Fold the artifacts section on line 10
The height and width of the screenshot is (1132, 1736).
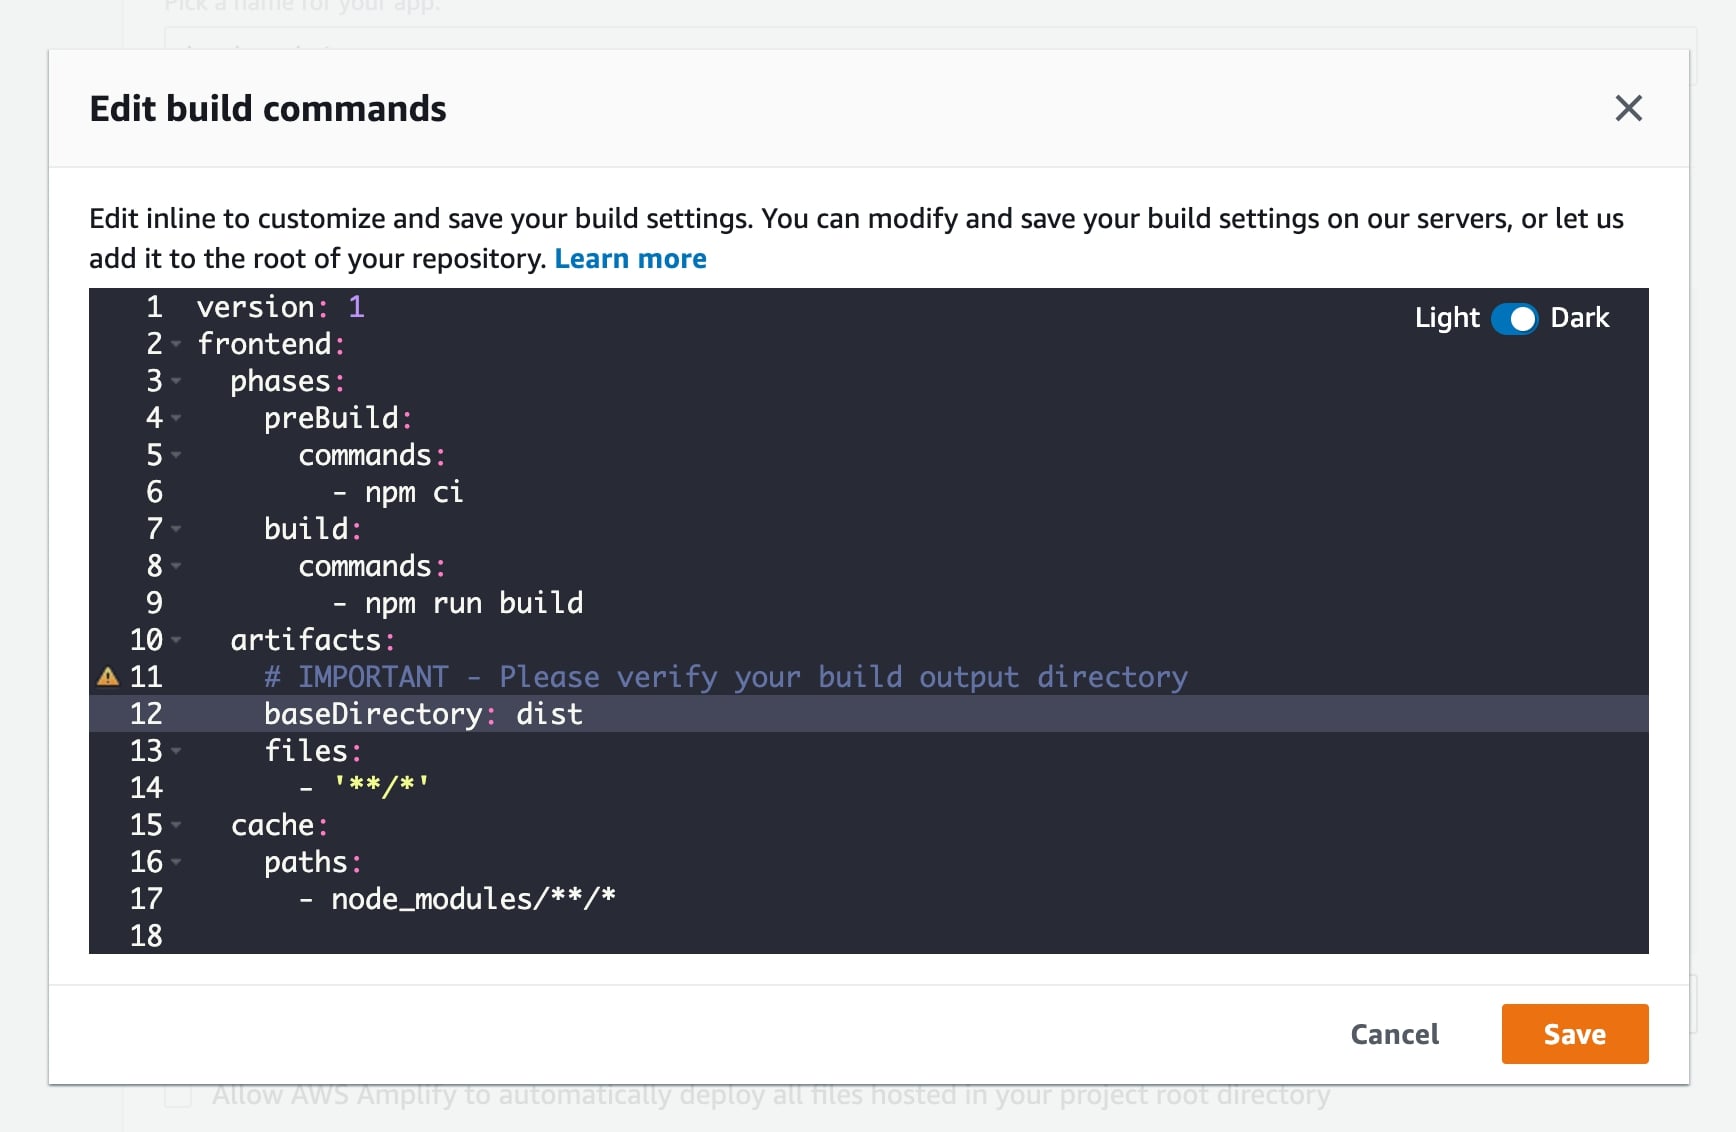[176, 640]
